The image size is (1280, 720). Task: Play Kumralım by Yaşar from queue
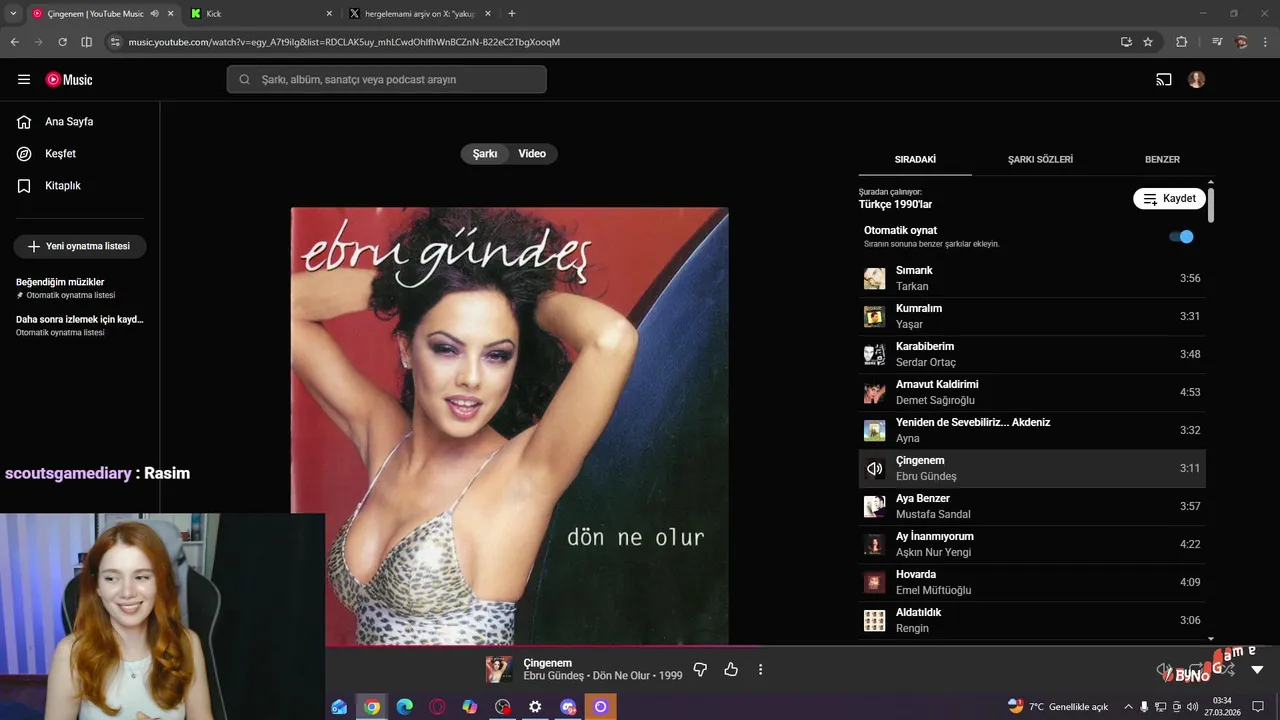[x=1032, y=317]
